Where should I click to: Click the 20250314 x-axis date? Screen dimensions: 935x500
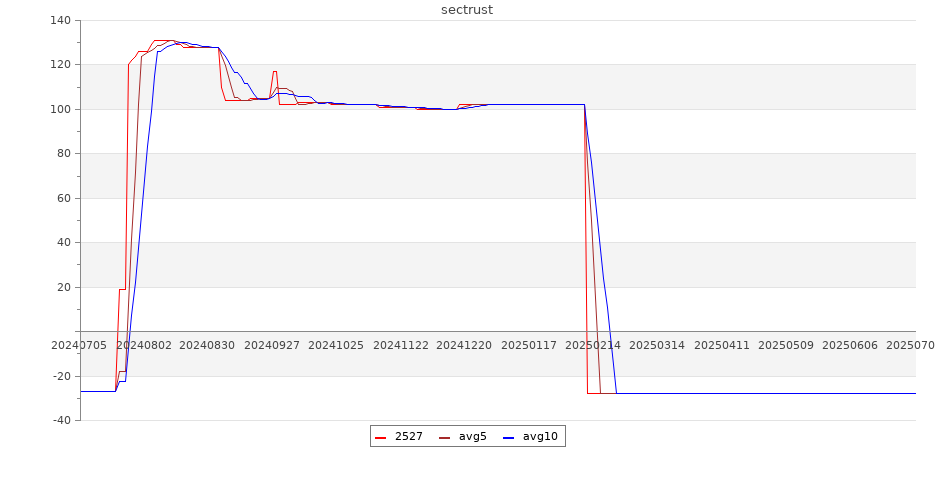[x=658, y=345]
